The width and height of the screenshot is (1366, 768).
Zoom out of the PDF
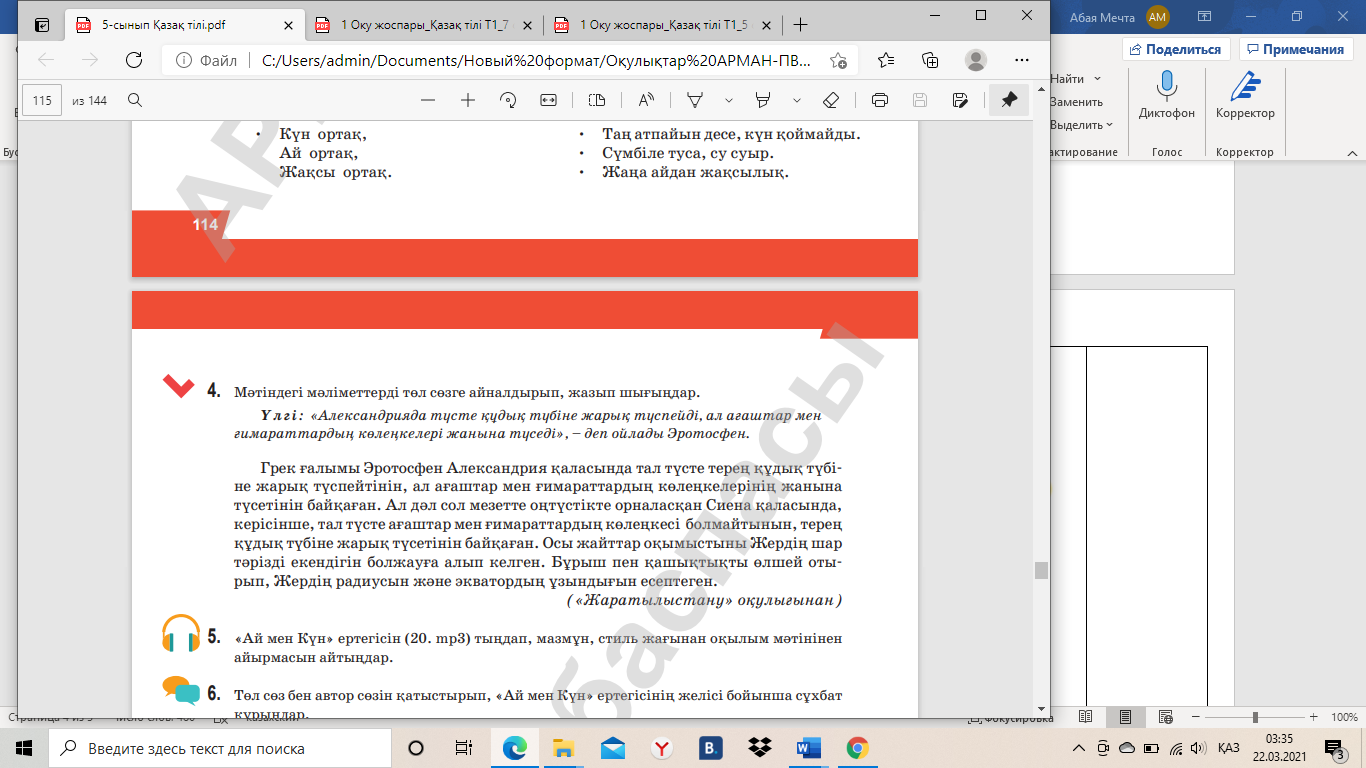[428, 100]
